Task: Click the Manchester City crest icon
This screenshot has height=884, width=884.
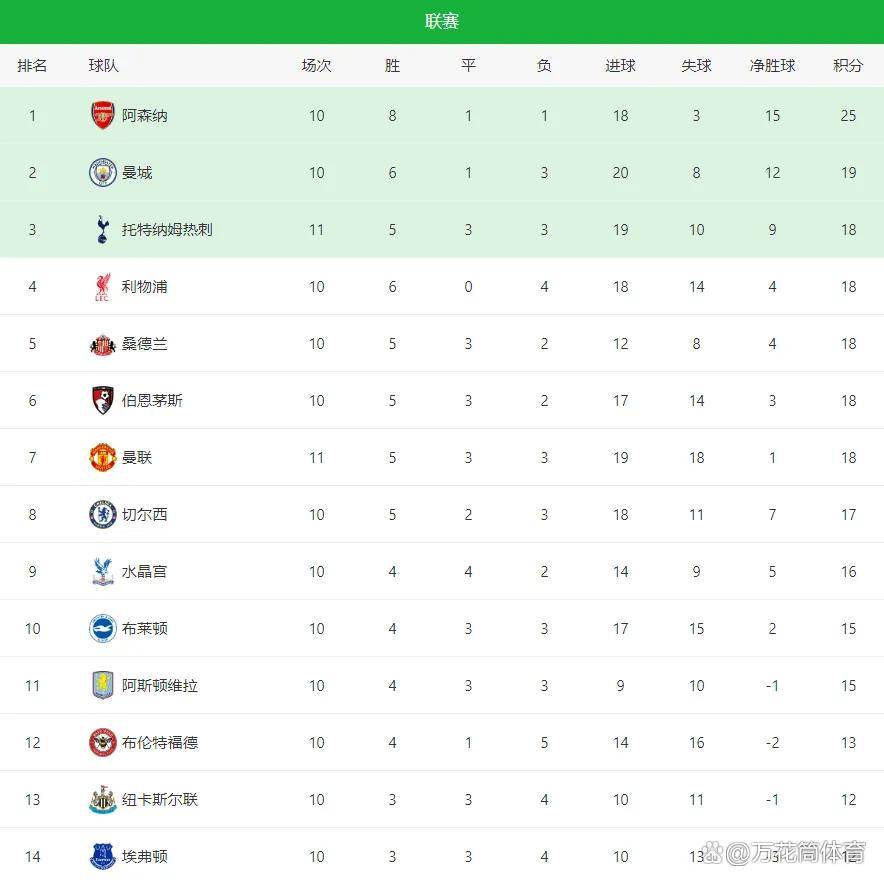Action: pyautogui.click(x=103, y=172)
